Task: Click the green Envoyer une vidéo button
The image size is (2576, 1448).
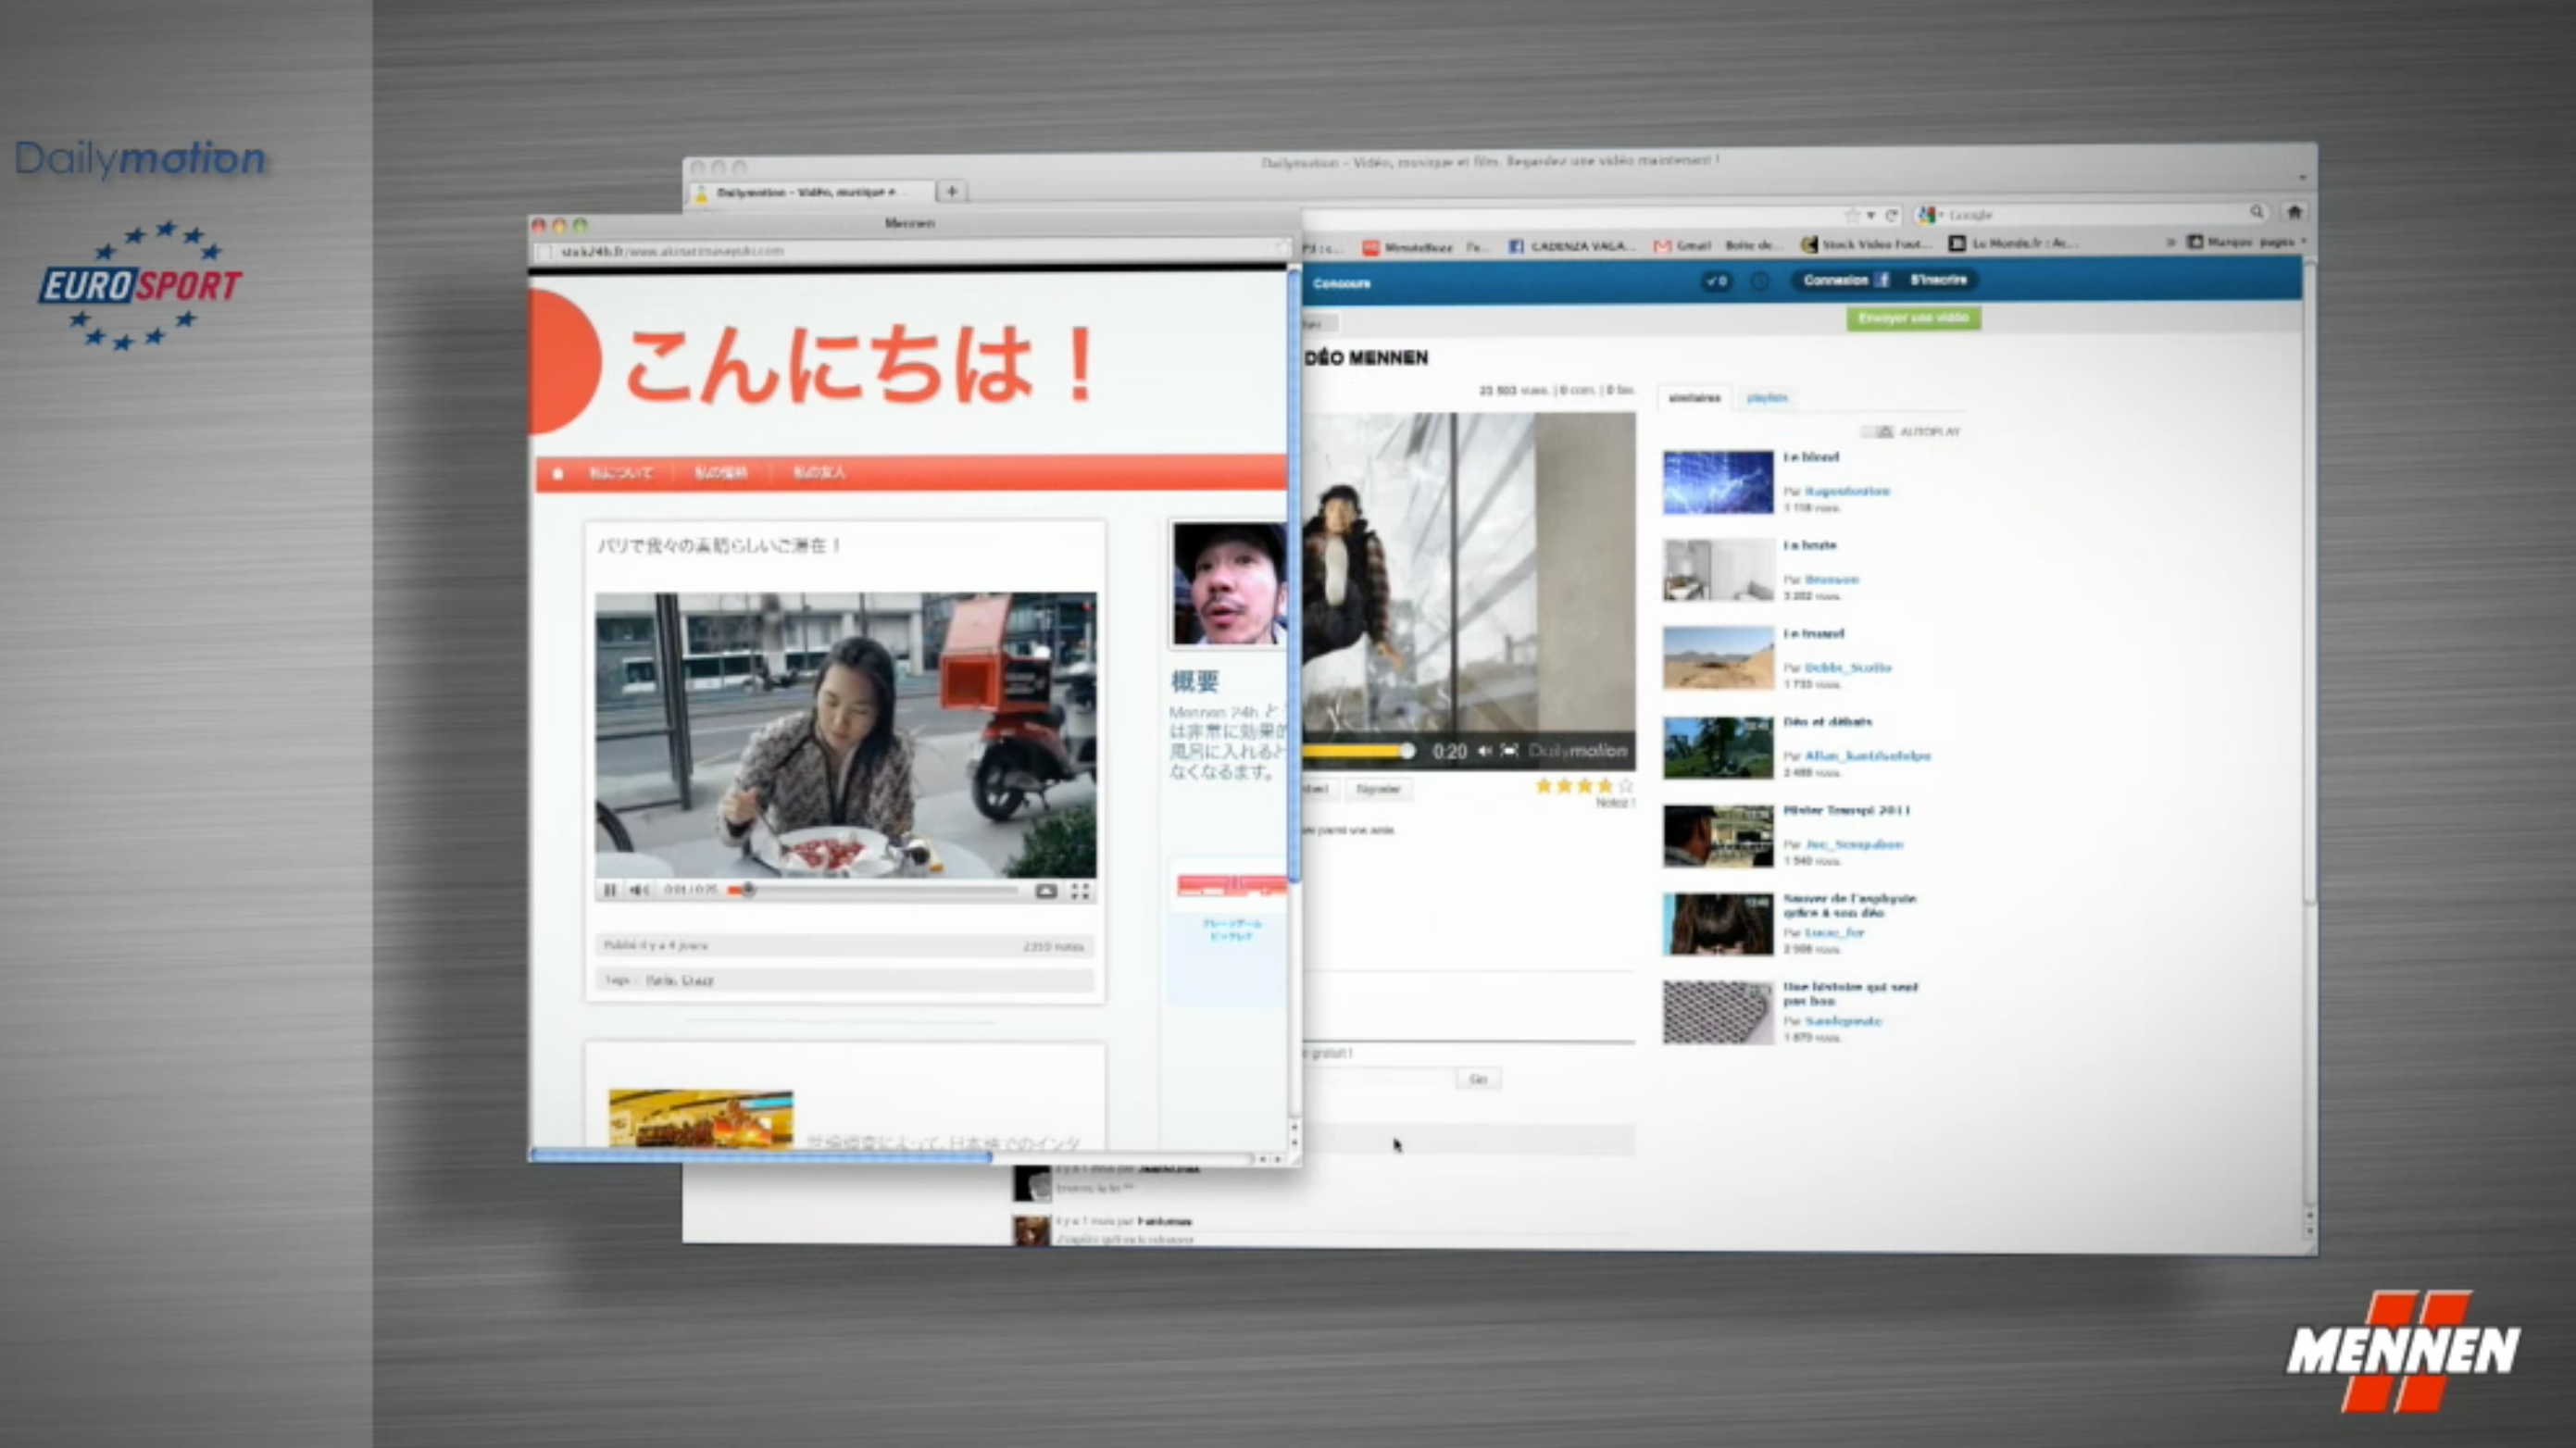Action: (x=1913, y=318)
